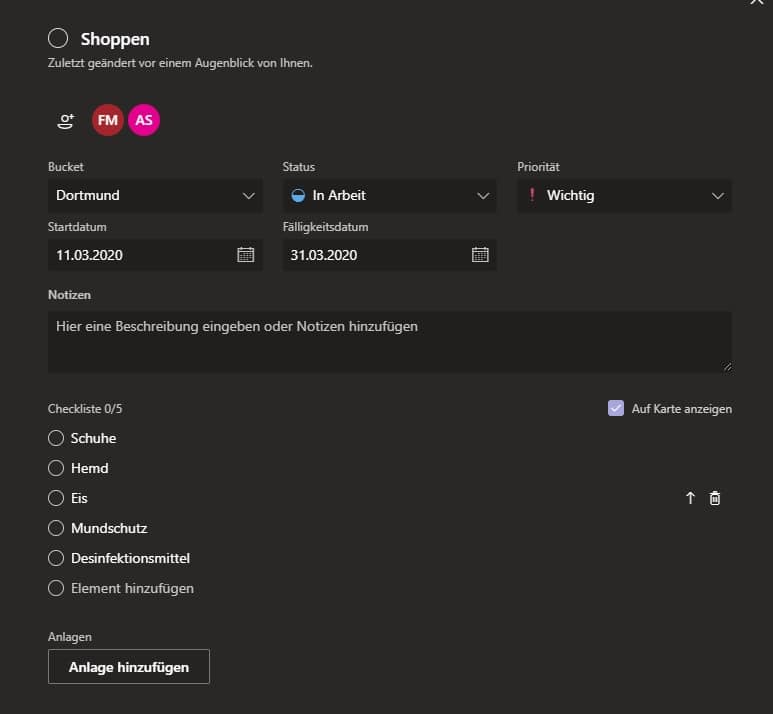Click the Anlage hinzufügen button

tap(129, 667)
